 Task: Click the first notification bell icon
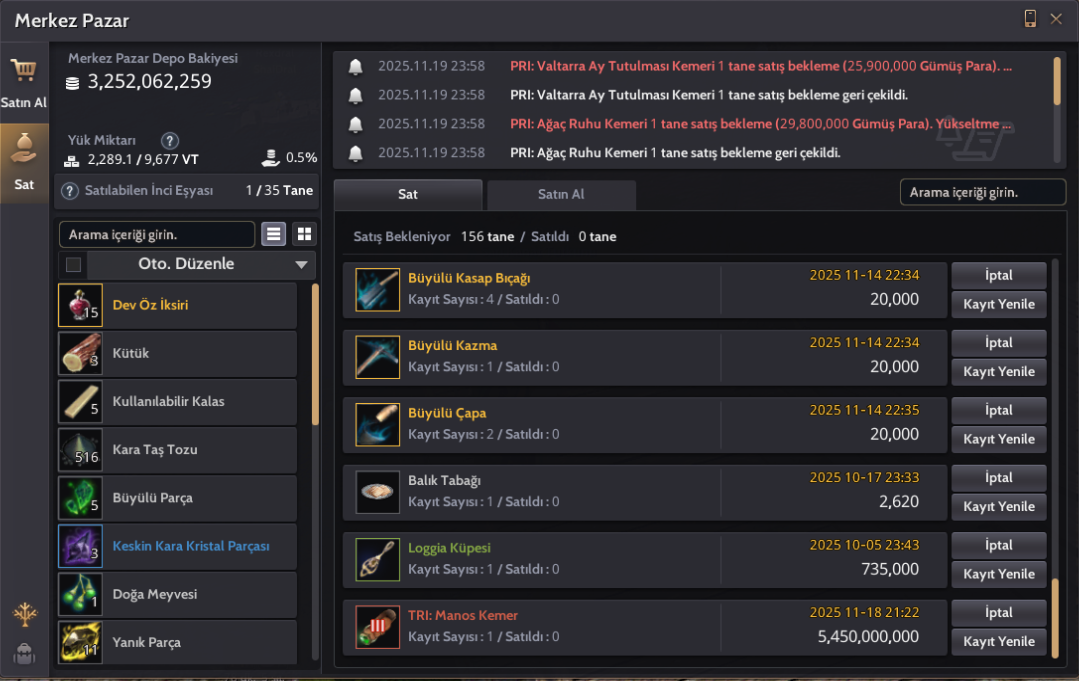(x=355, y=67)
